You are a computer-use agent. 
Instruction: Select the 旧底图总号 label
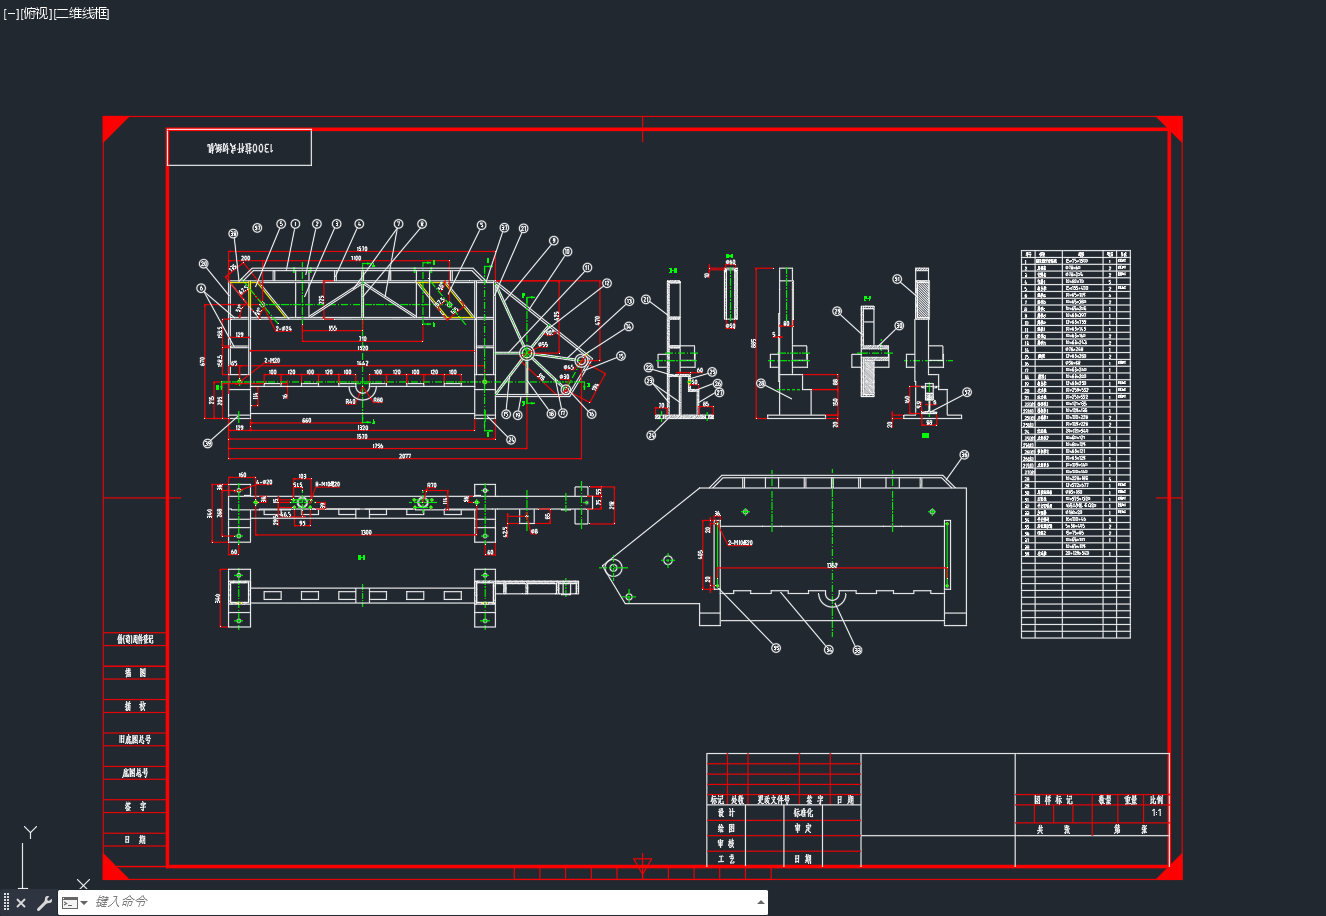pyautogui.click(x=135, y=740)
